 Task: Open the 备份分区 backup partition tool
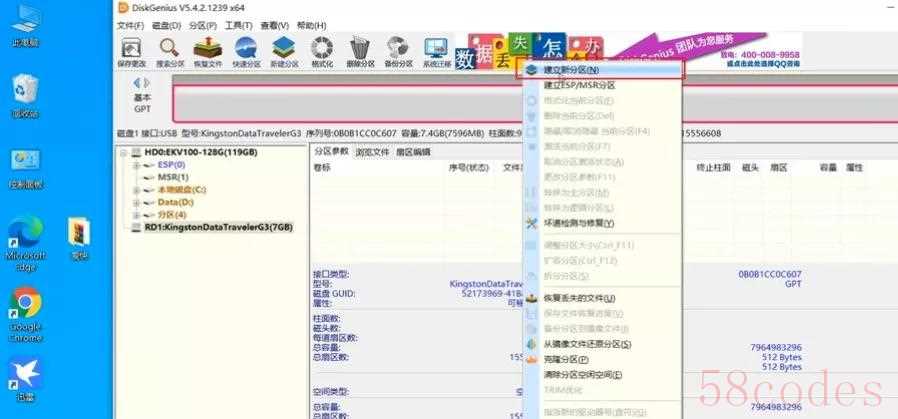pos(398,52)
